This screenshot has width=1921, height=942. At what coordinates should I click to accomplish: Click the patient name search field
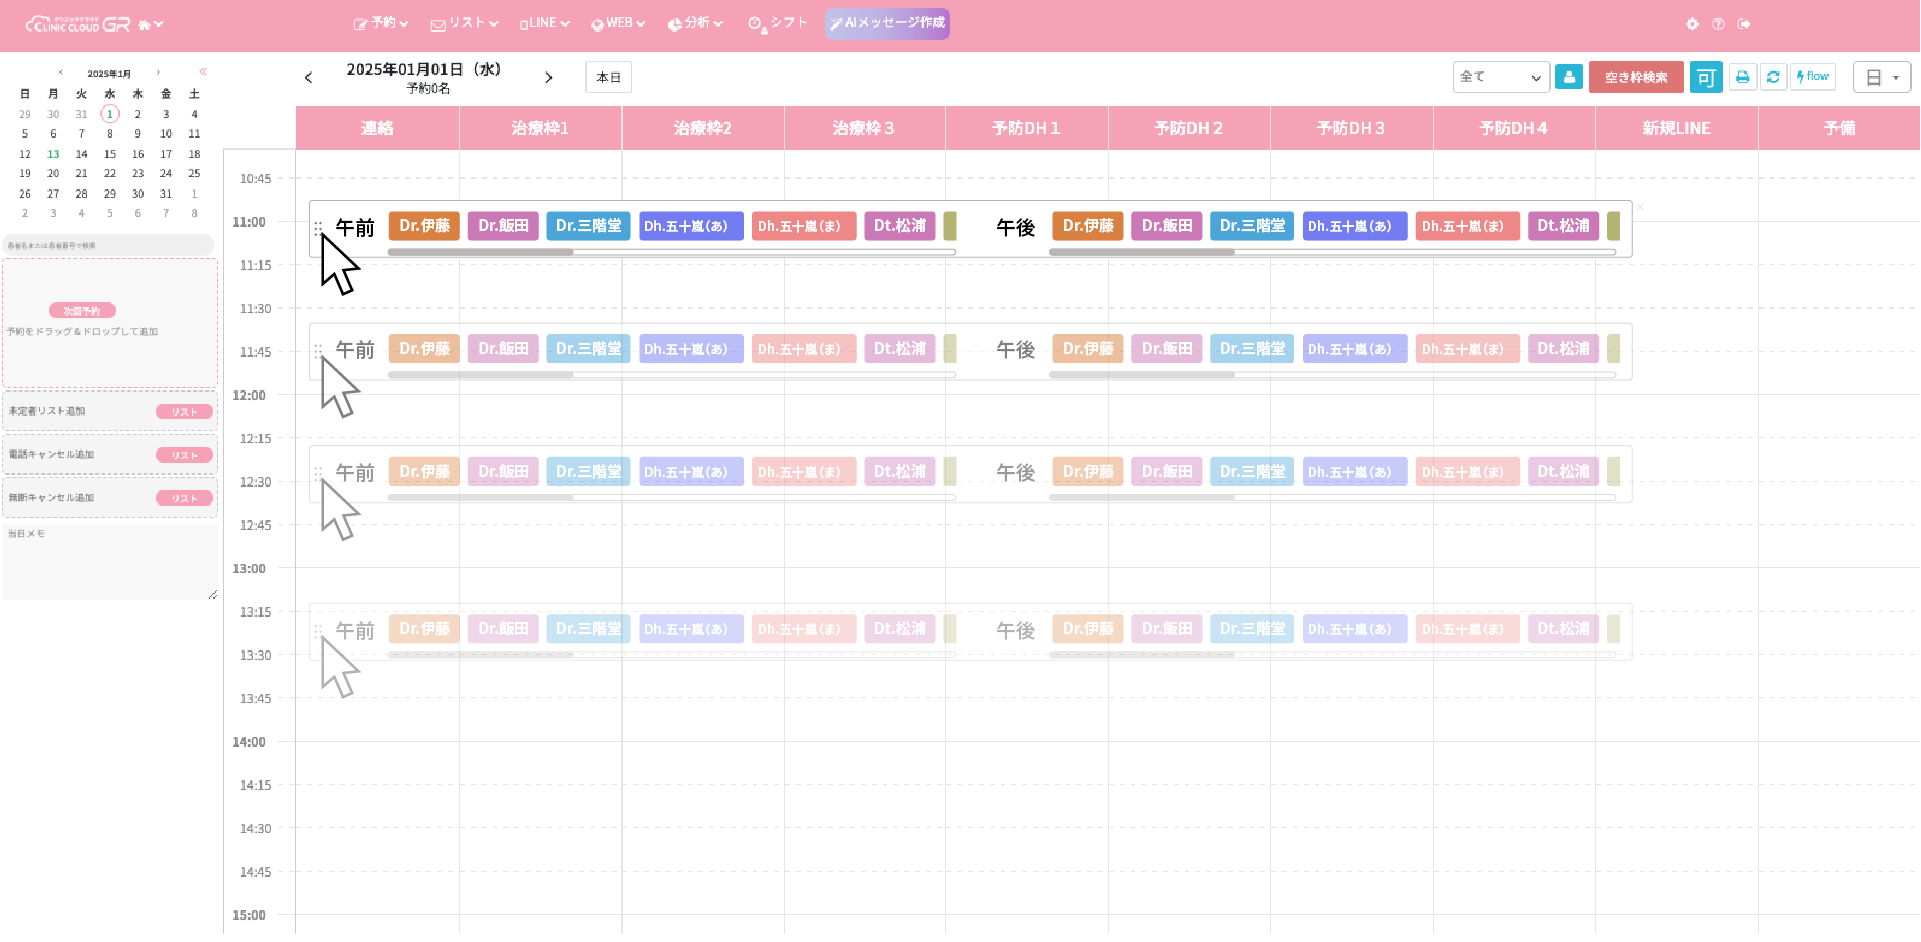108,245
